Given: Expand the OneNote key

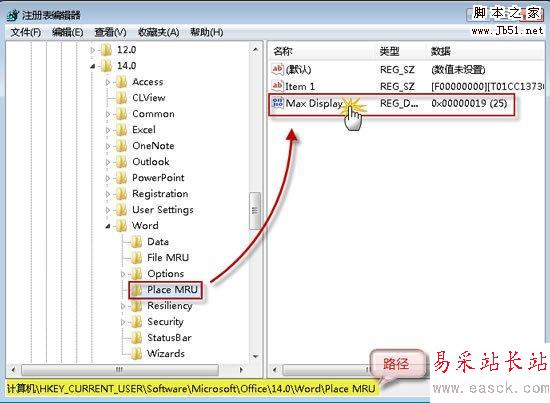Looking at the screenshot, I should (x=108, y=146).
